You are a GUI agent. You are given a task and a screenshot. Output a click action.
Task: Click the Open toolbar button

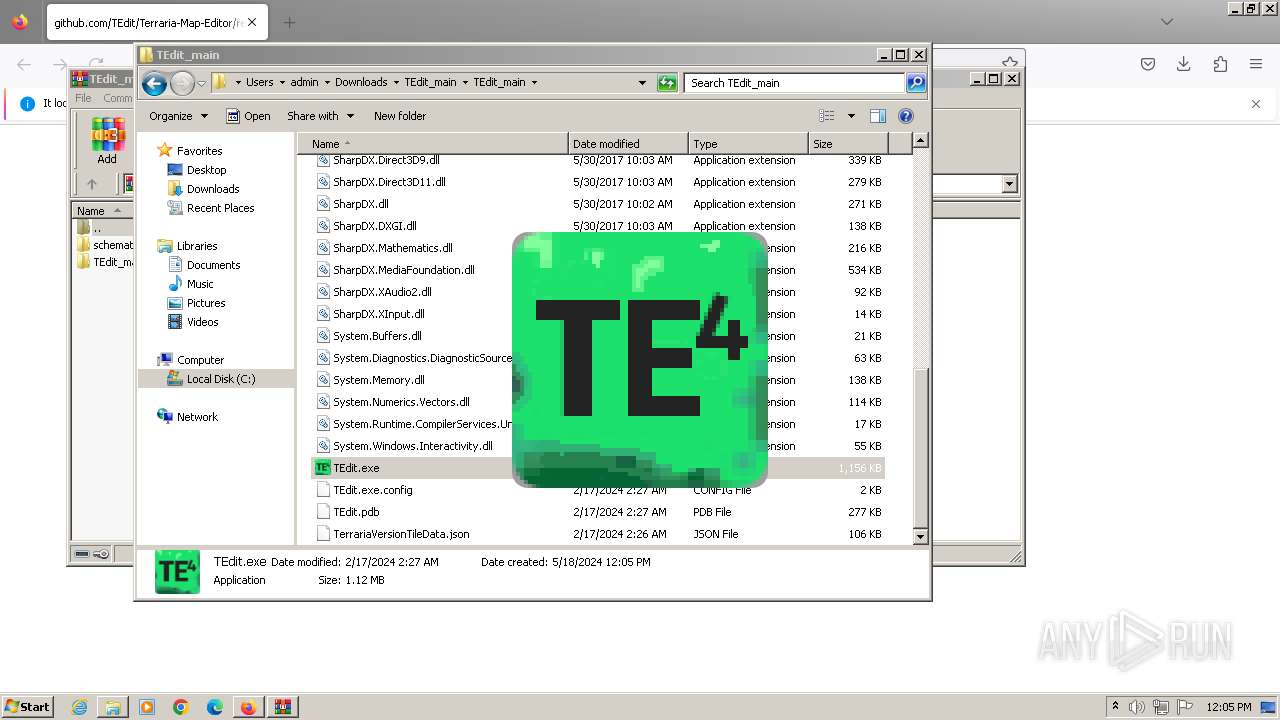(249, 116)
